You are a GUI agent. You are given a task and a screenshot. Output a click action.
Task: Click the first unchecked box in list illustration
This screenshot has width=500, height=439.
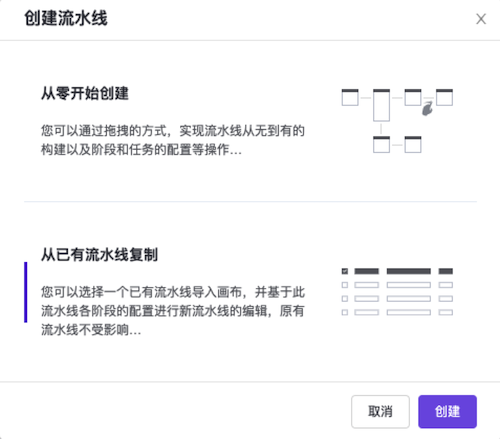tap(345, 285)
